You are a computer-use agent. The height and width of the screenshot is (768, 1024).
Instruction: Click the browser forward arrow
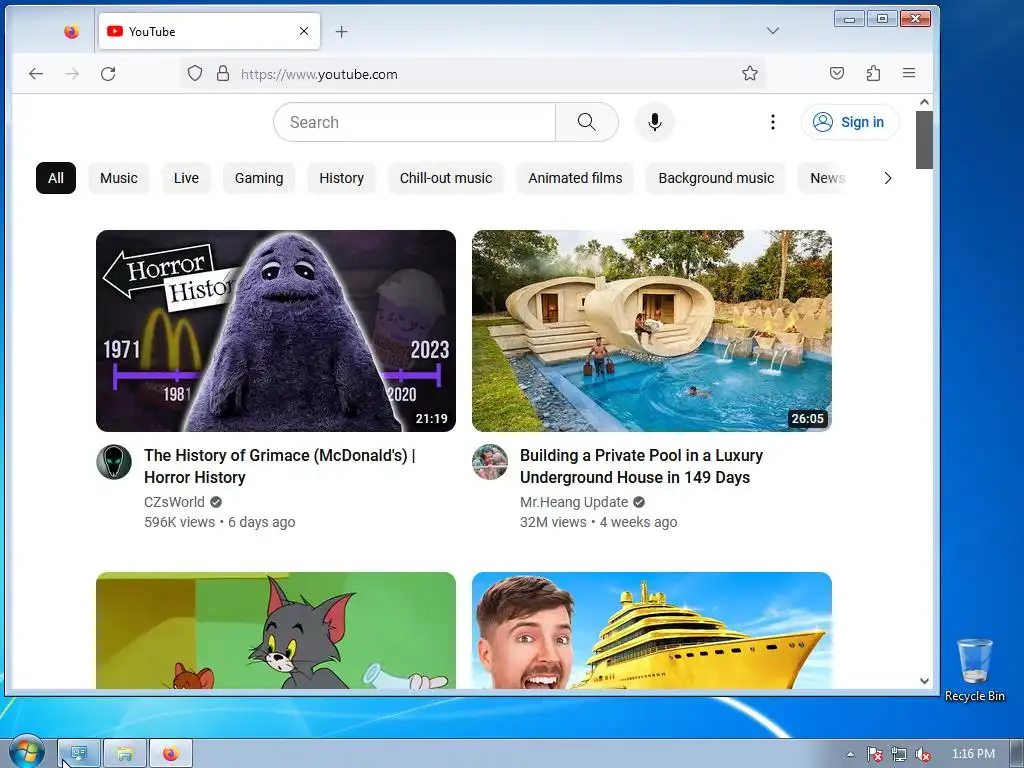pos(72,74)
